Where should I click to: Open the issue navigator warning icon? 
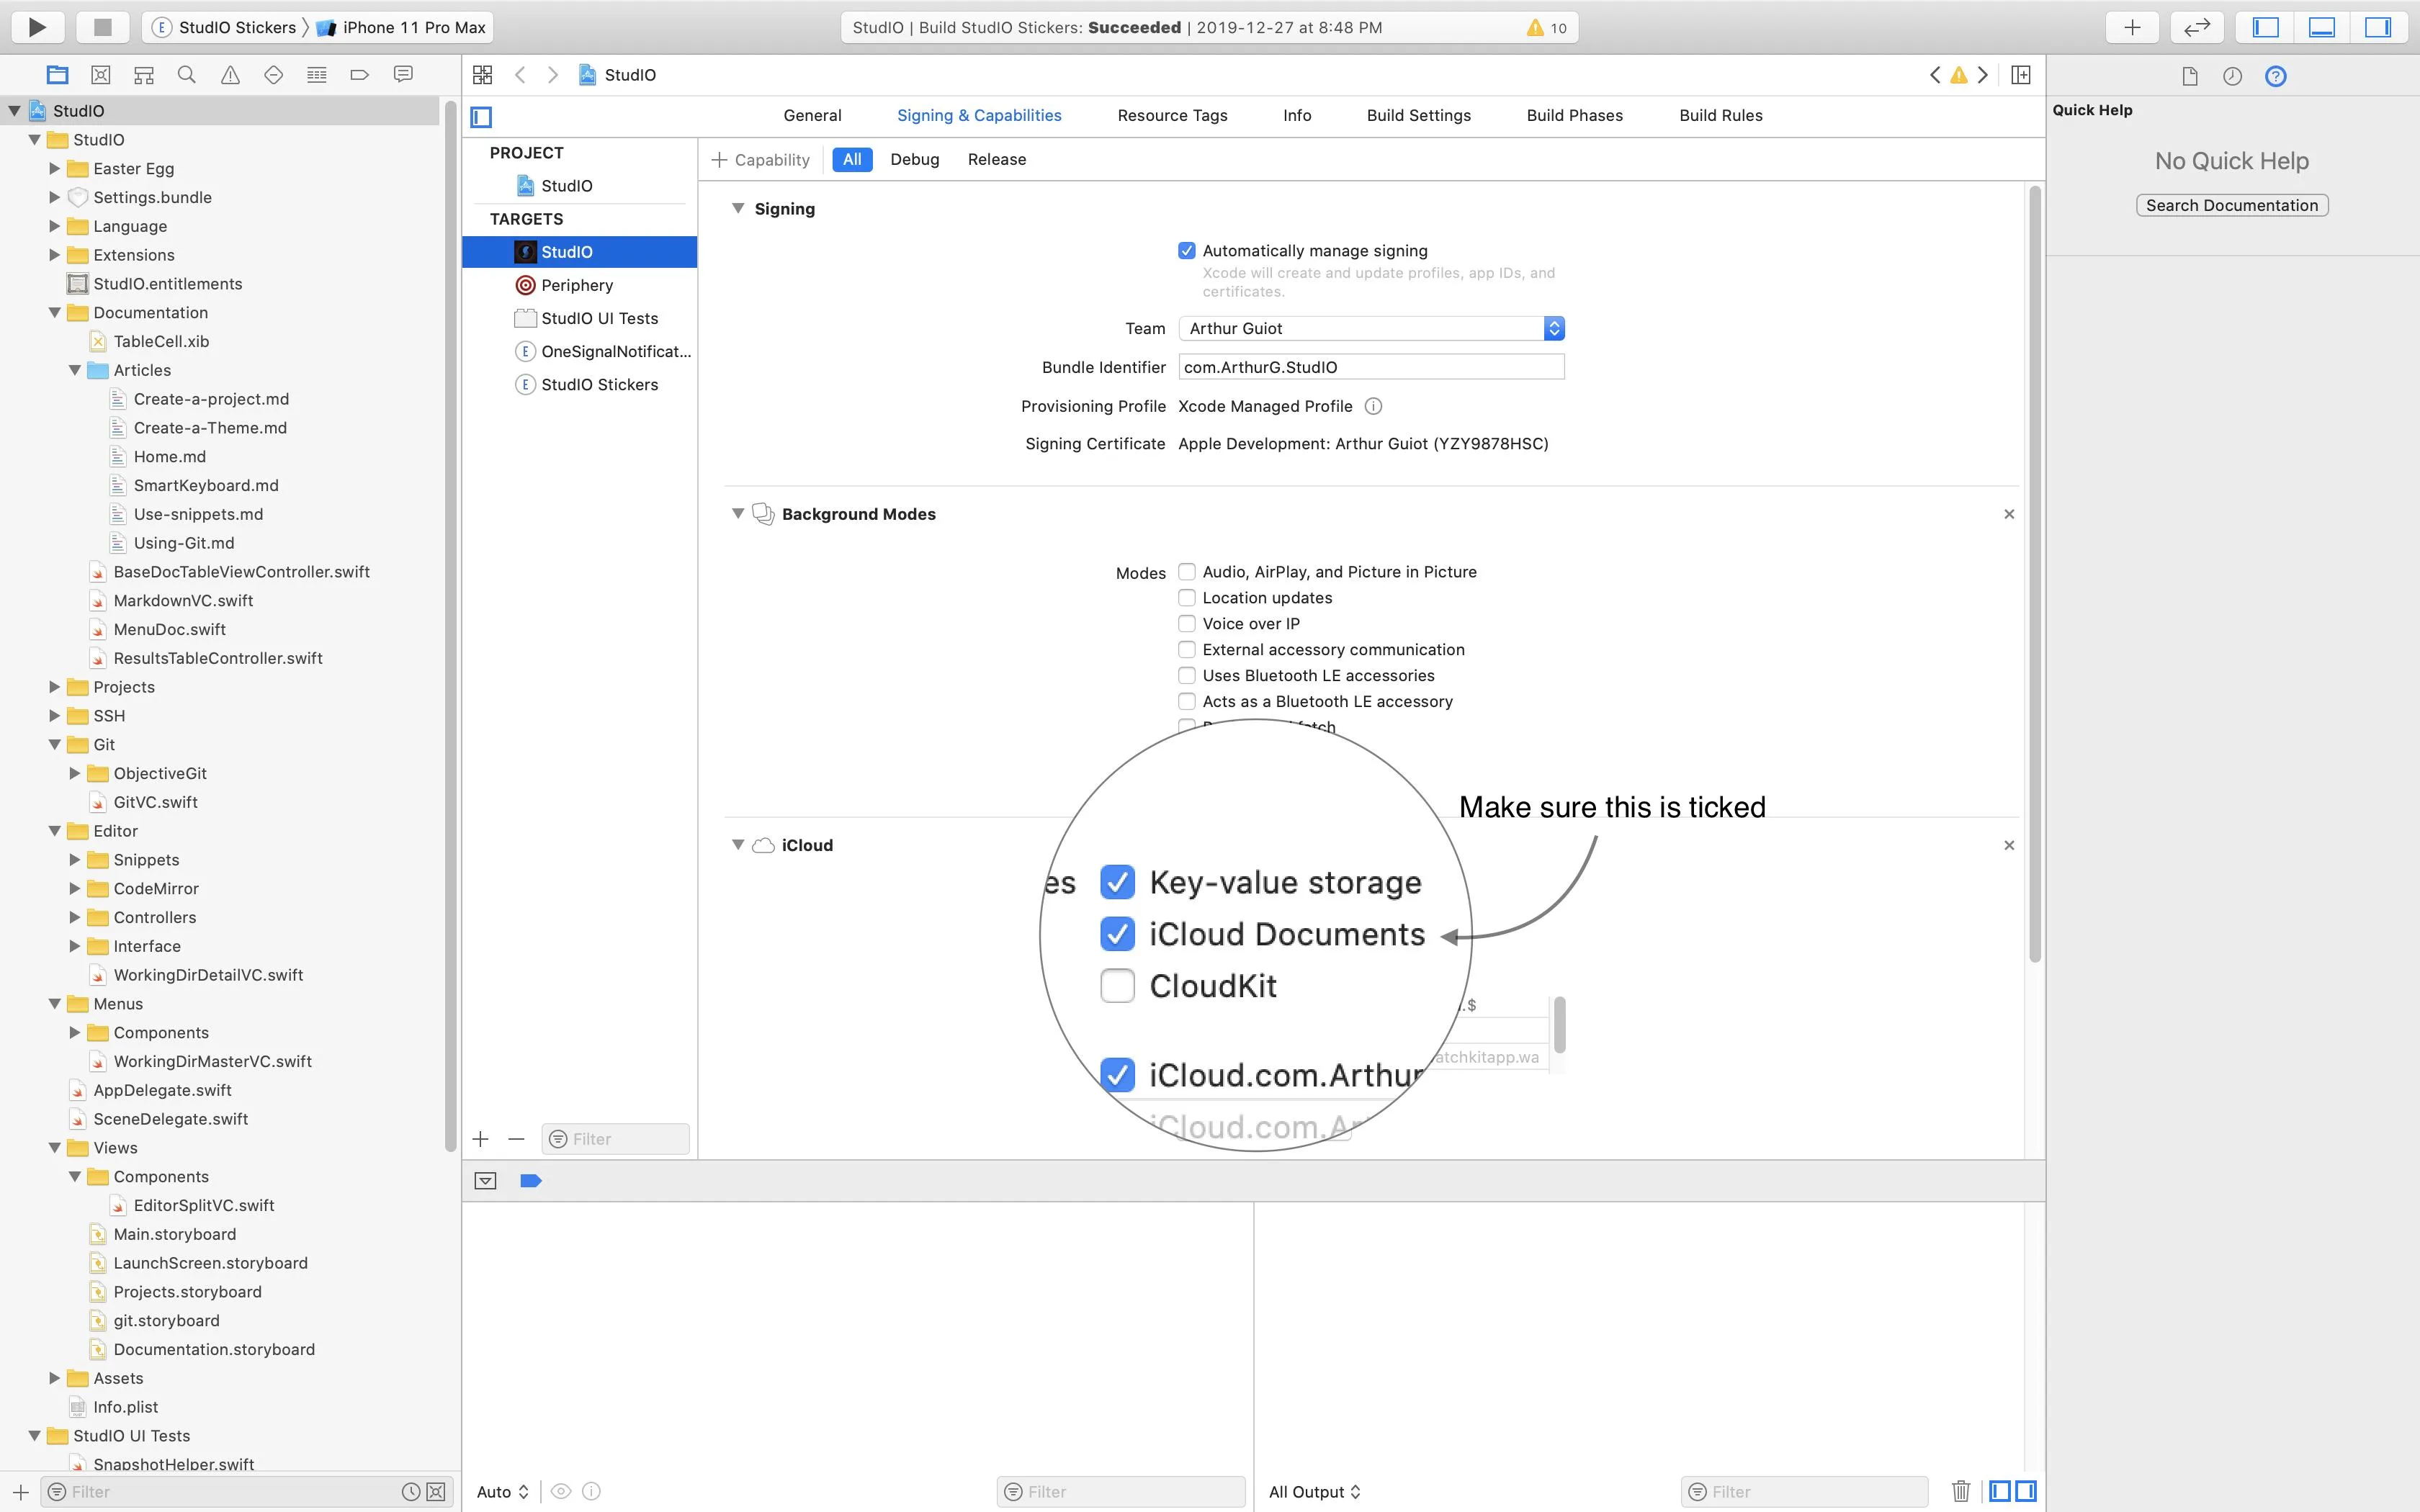click(x=230, y=75)
